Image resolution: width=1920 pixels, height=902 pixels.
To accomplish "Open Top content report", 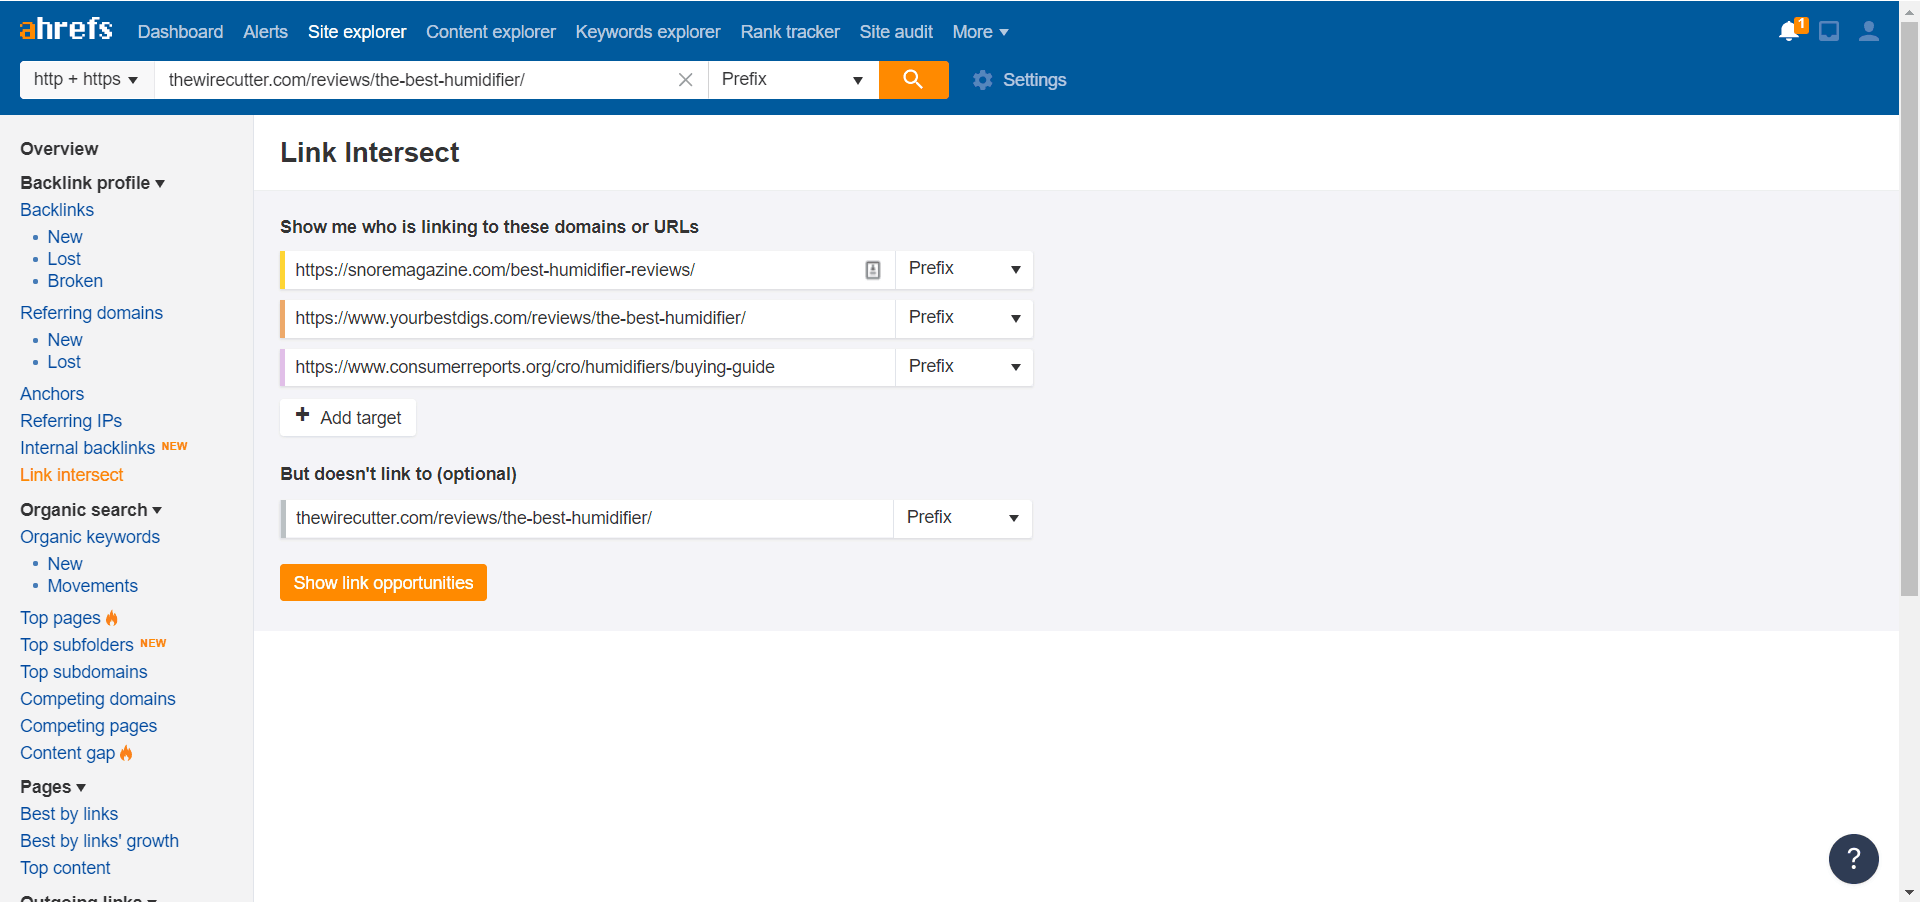I will pos(65,868).
